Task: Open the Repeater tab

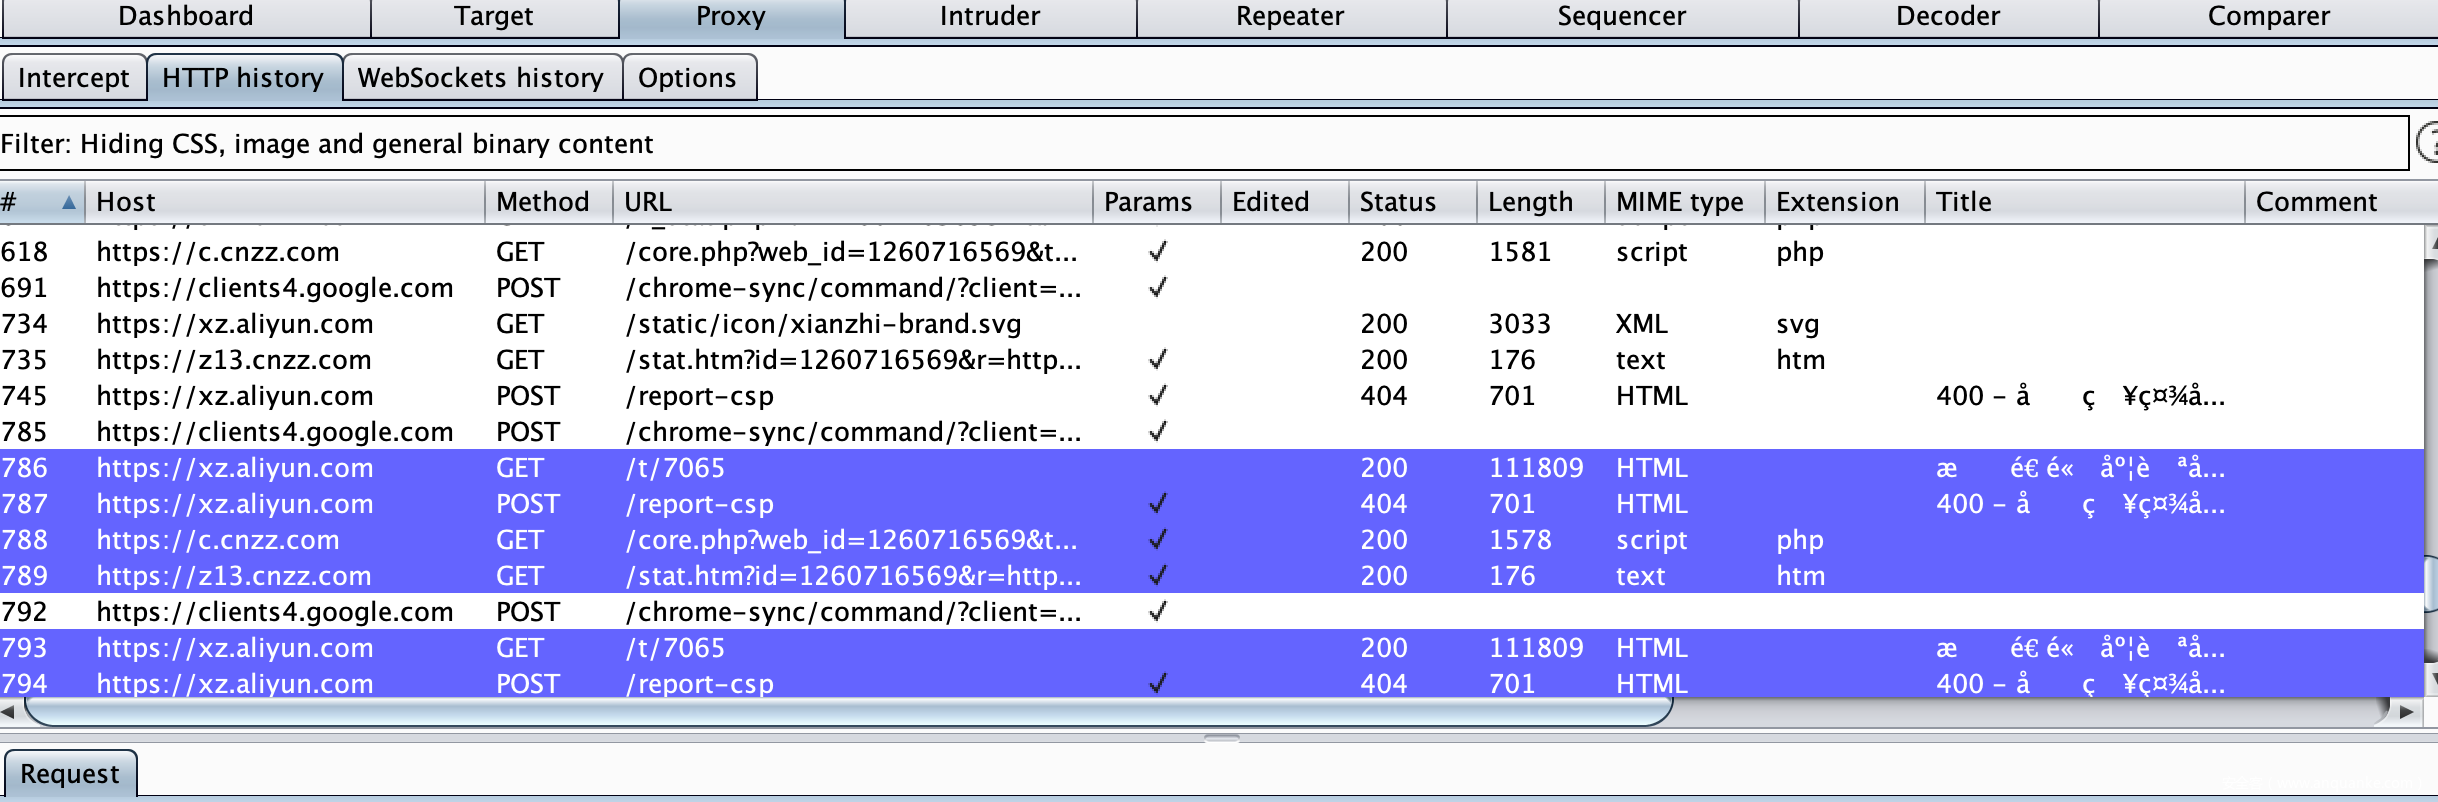Action: [x=1289, y=17]
